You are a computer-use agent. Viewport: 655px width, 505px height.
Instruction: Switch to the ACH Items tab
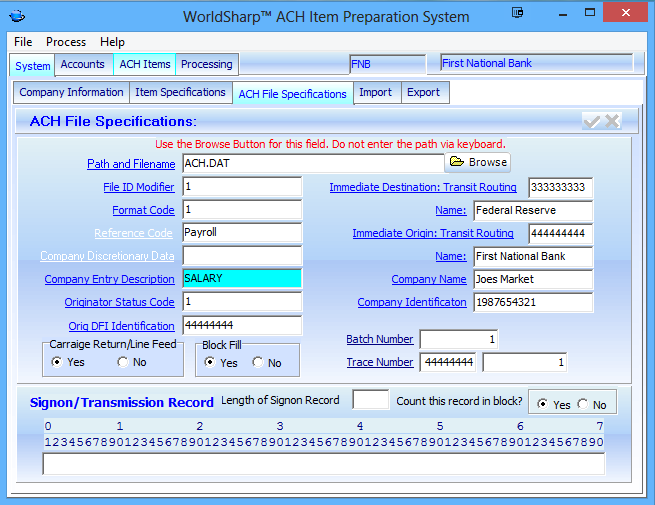[x=144, y=64]
